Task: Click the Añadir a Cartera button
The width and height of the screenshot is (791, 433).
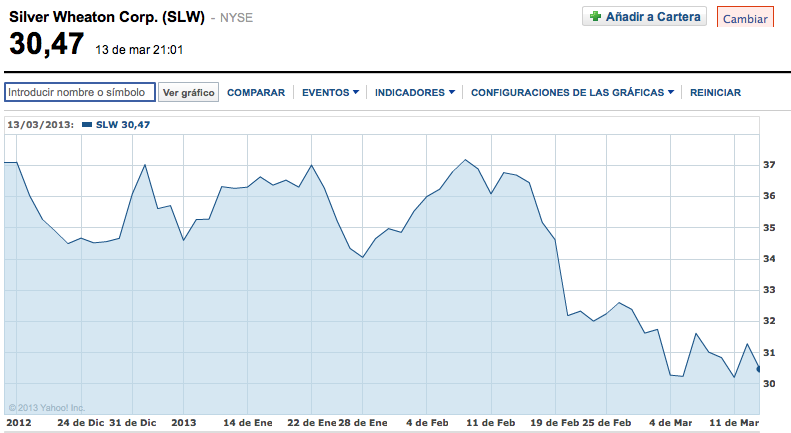Action: click(644, 16)
